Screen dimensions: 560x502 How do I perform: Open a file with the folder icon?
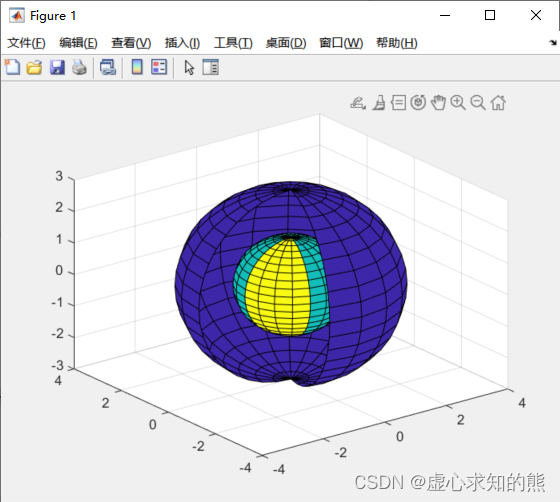pyautogui.click(x=34, y=67)
